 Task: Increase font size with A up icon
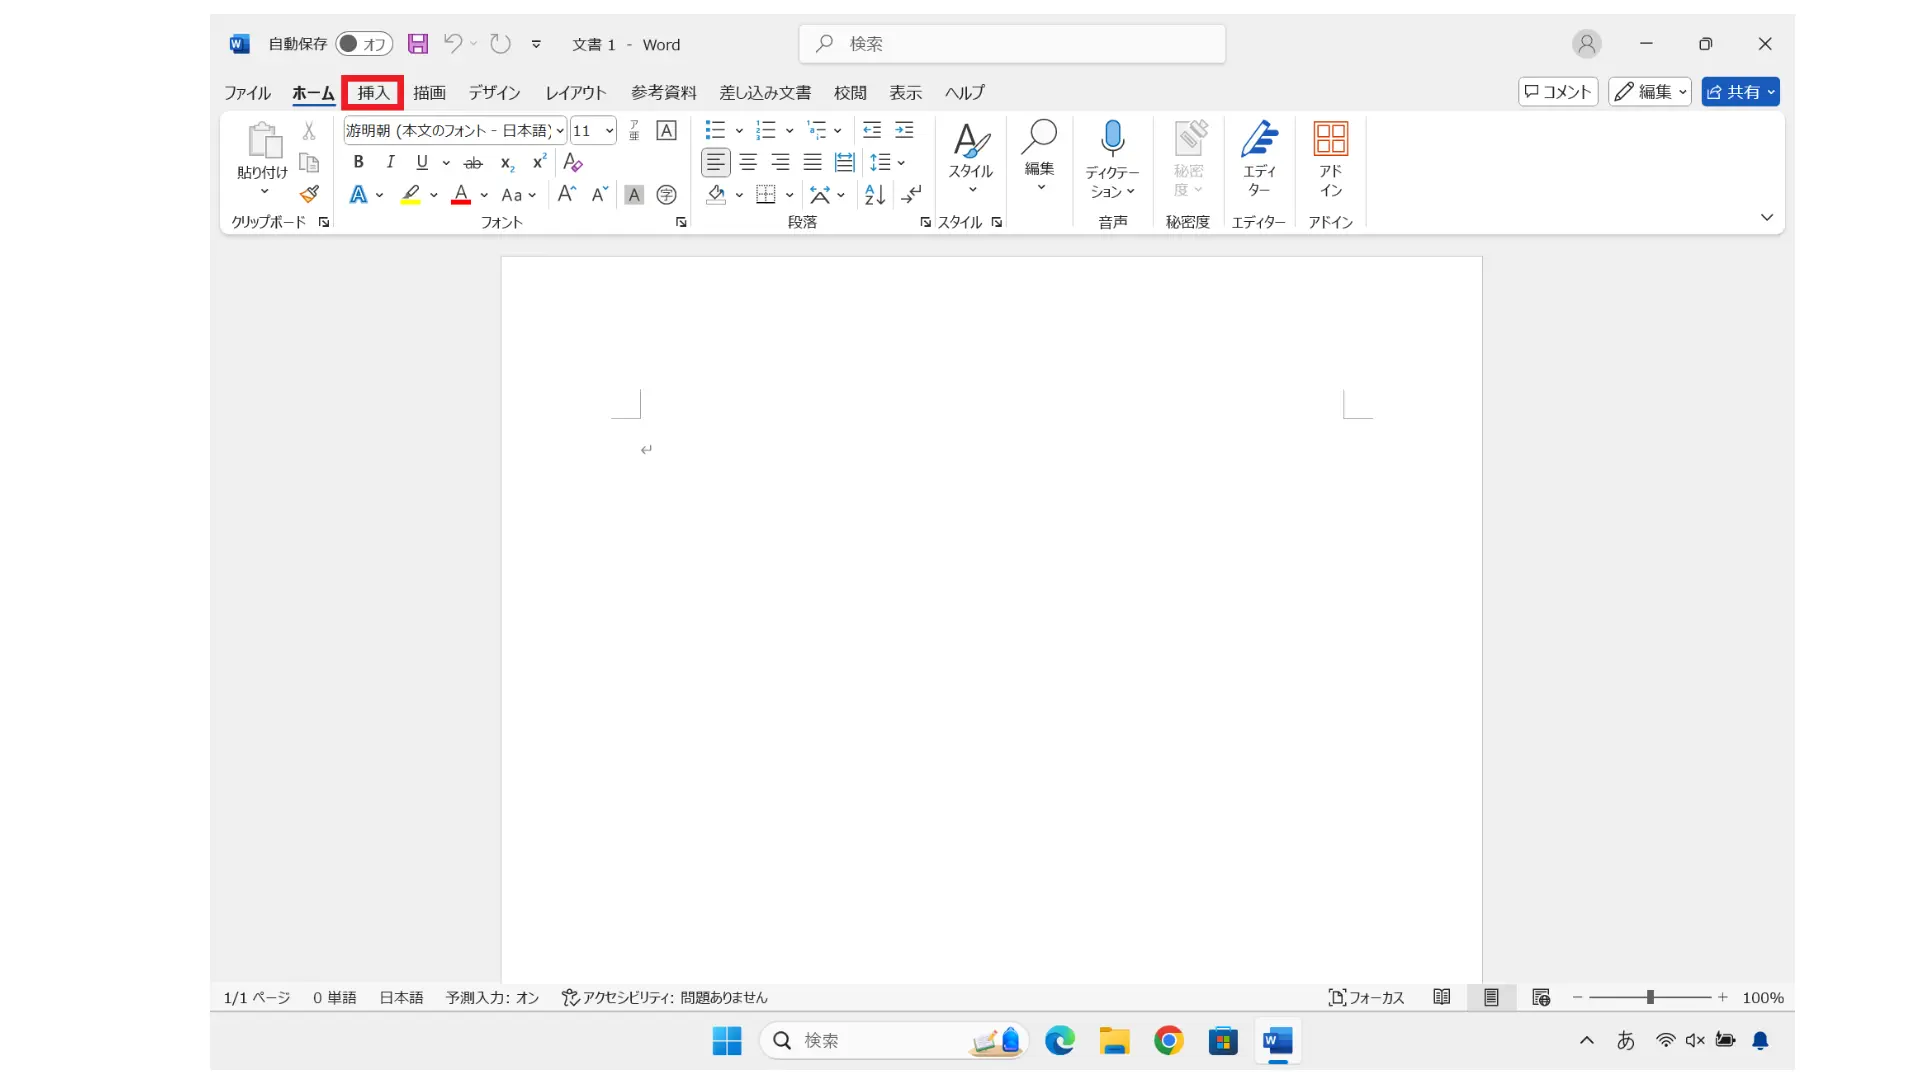(x=567, y=194)
